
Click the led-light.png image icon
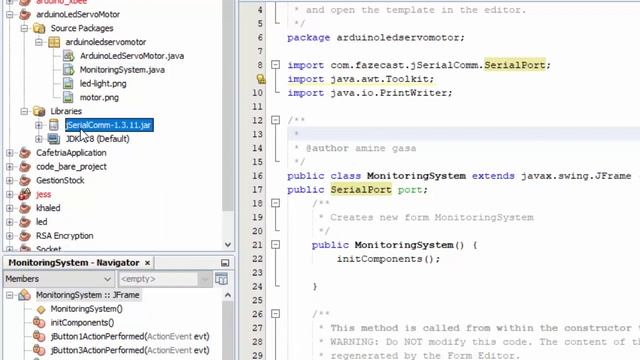[x=68, y=84]
